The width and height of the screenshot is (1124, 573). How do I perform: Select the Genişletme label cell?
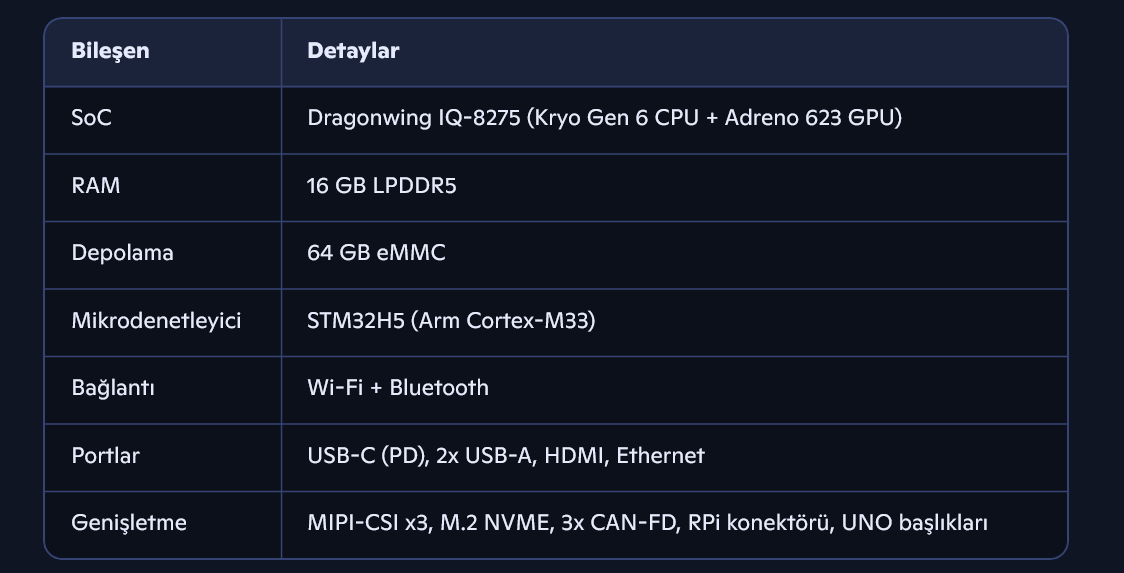tap(129, 523)
